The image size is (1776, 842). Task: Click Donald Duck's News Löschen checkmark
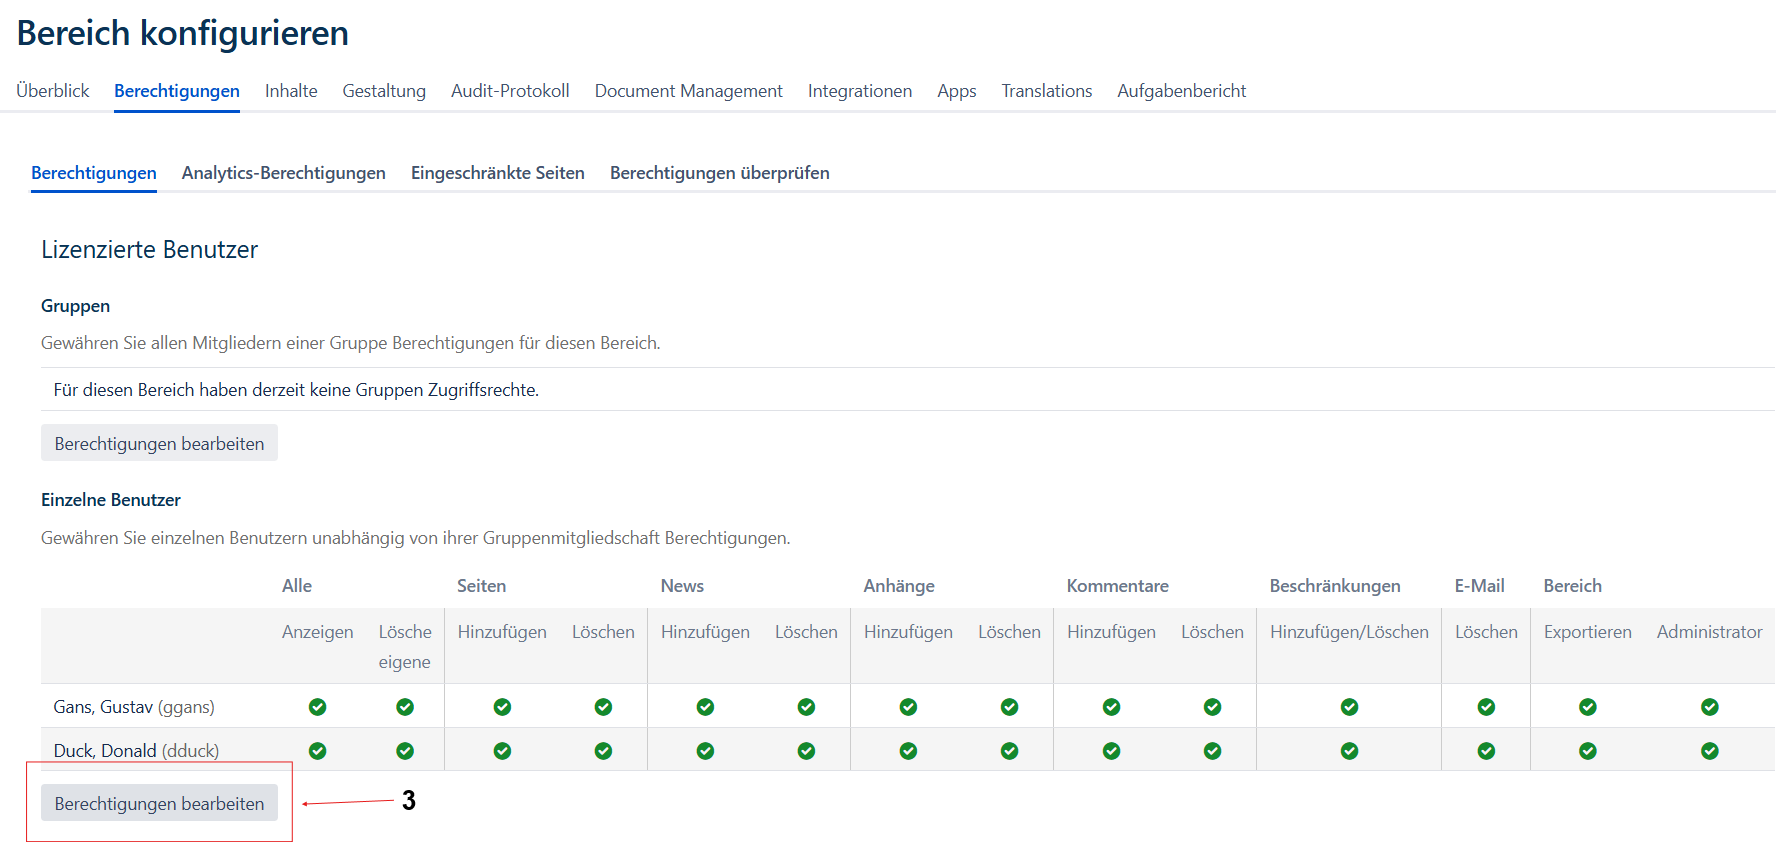click(x=806, y=751)
